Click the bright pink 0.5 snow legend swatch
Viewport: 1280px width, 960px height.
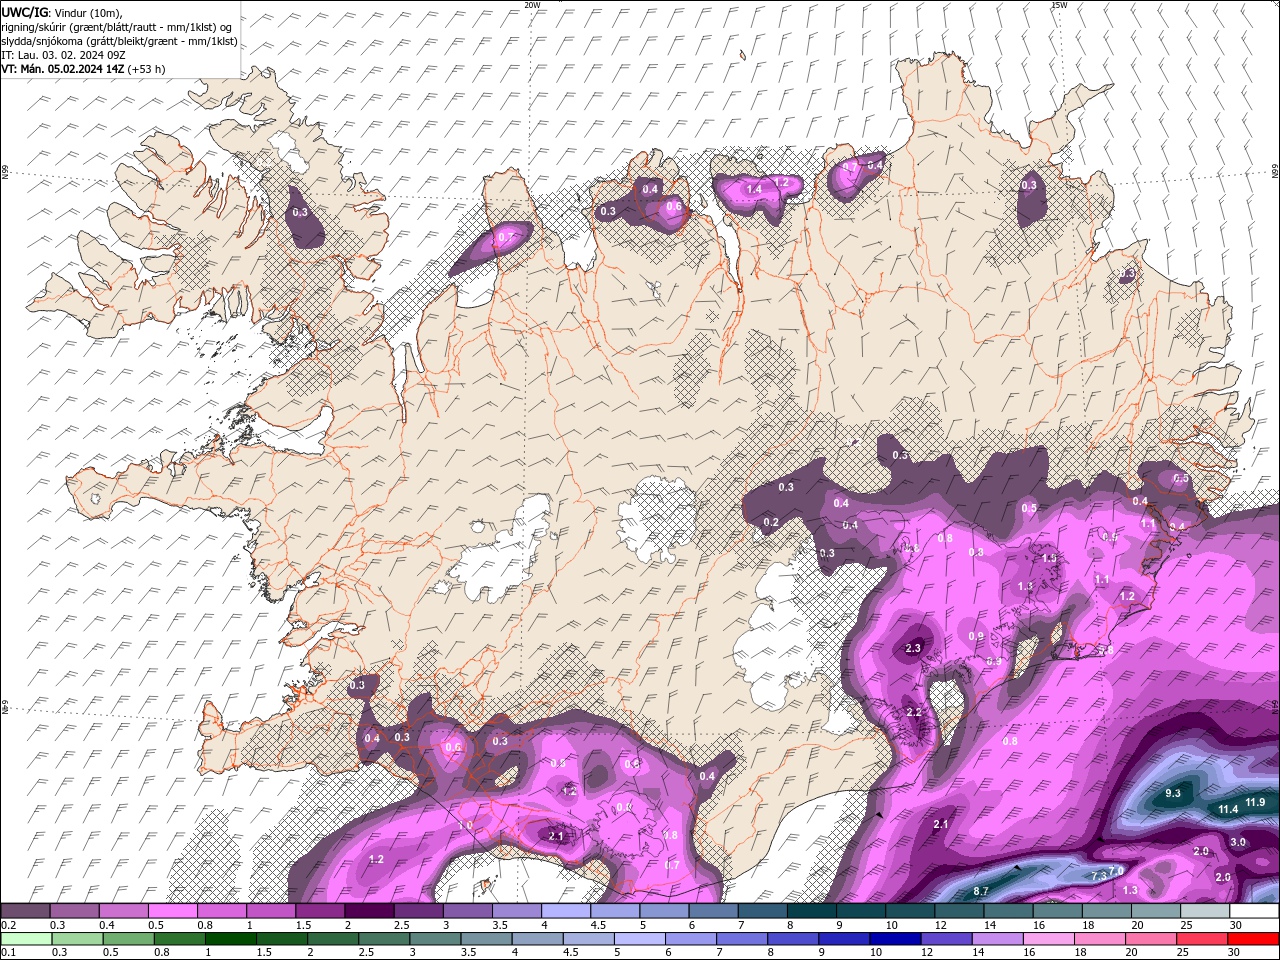(172, 911)
